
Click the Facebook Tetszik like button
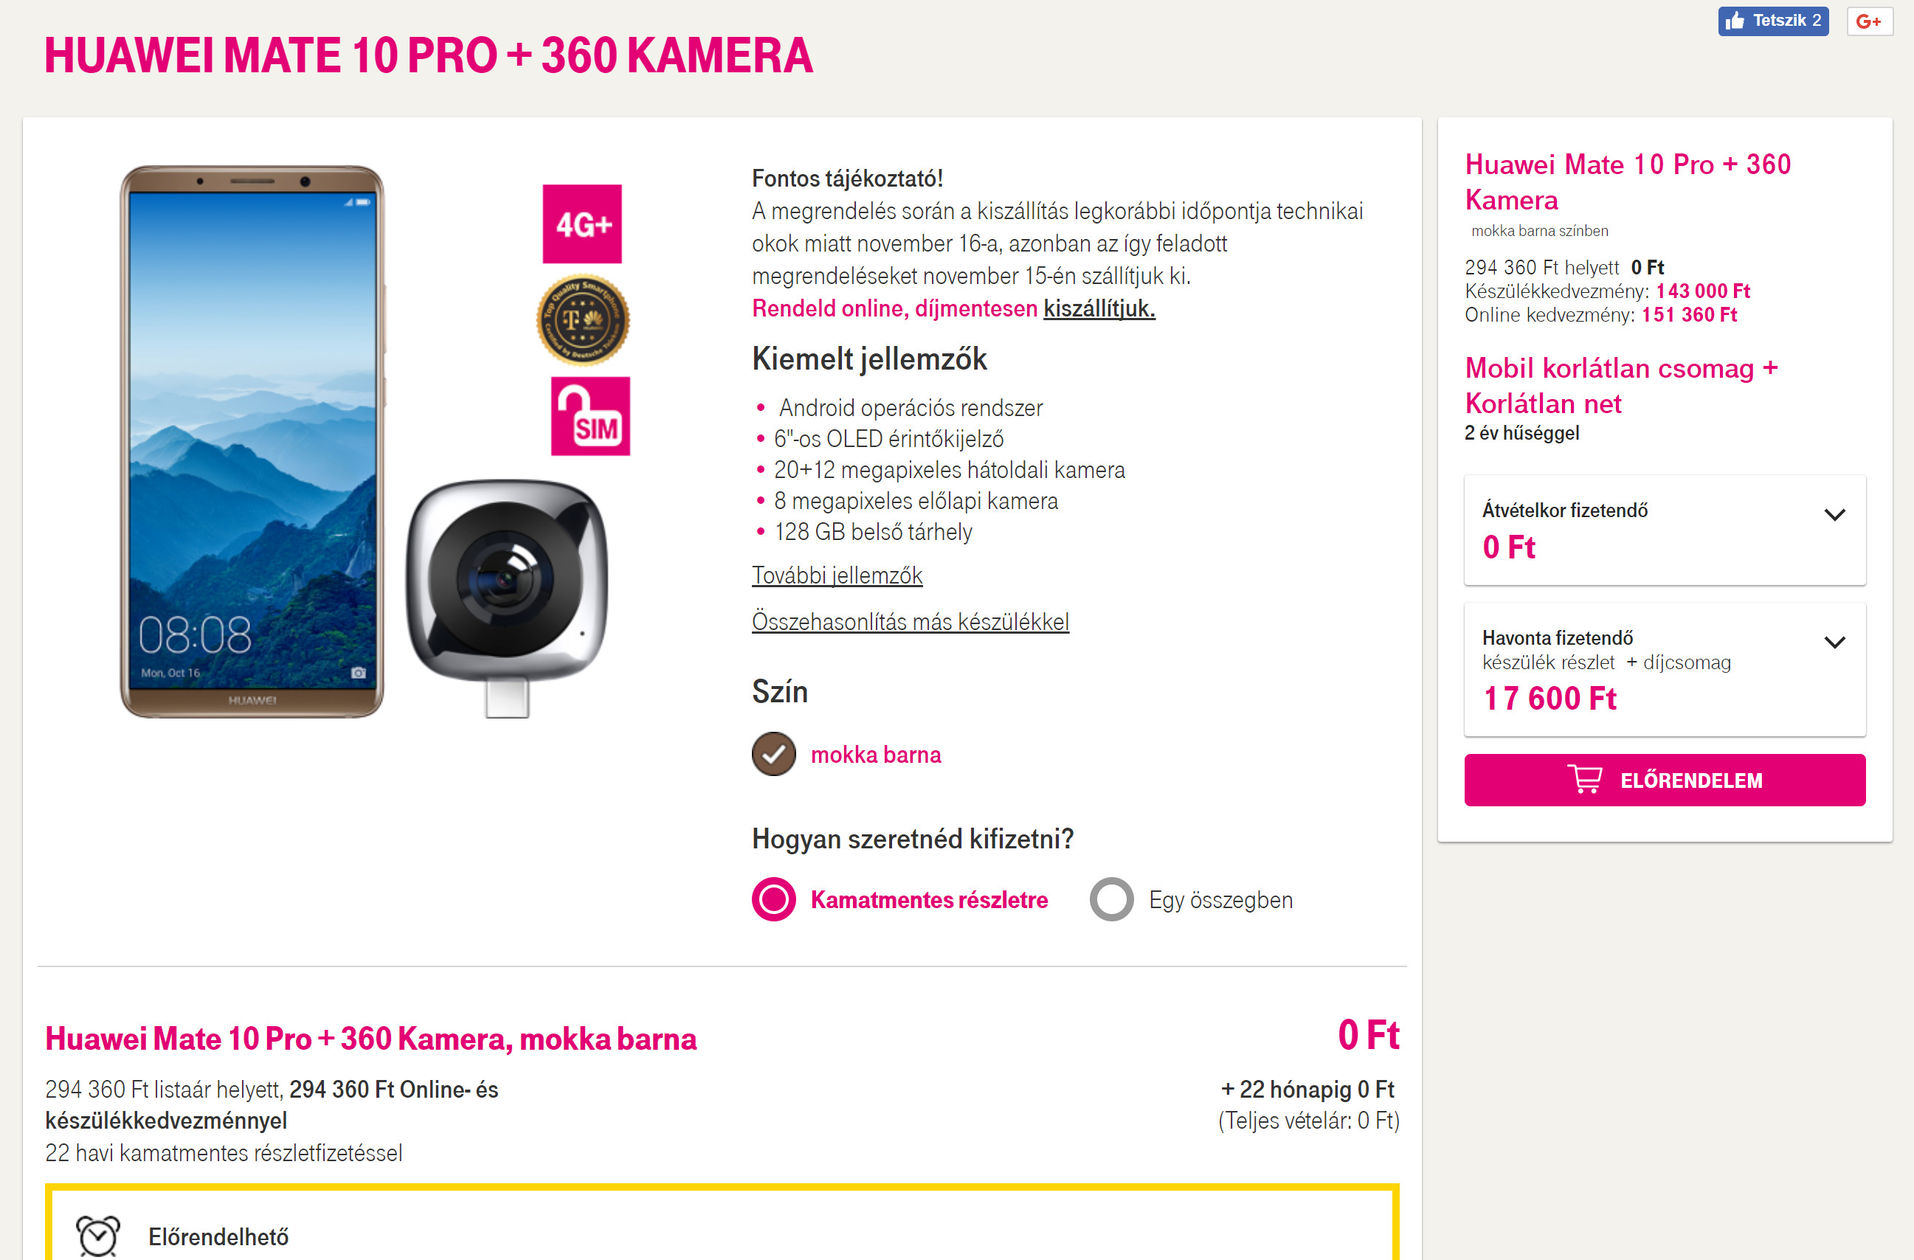click(1773, 20)
